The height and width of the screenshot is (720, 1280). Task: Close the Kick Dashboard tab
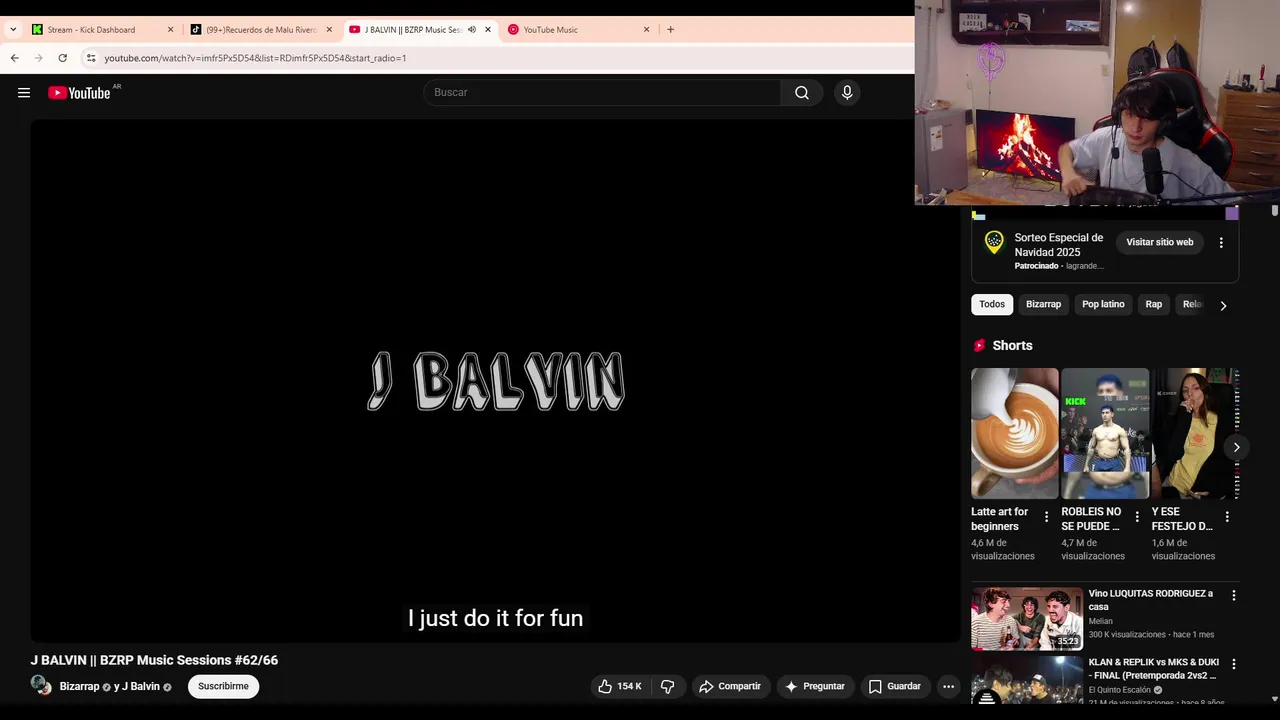170,30
